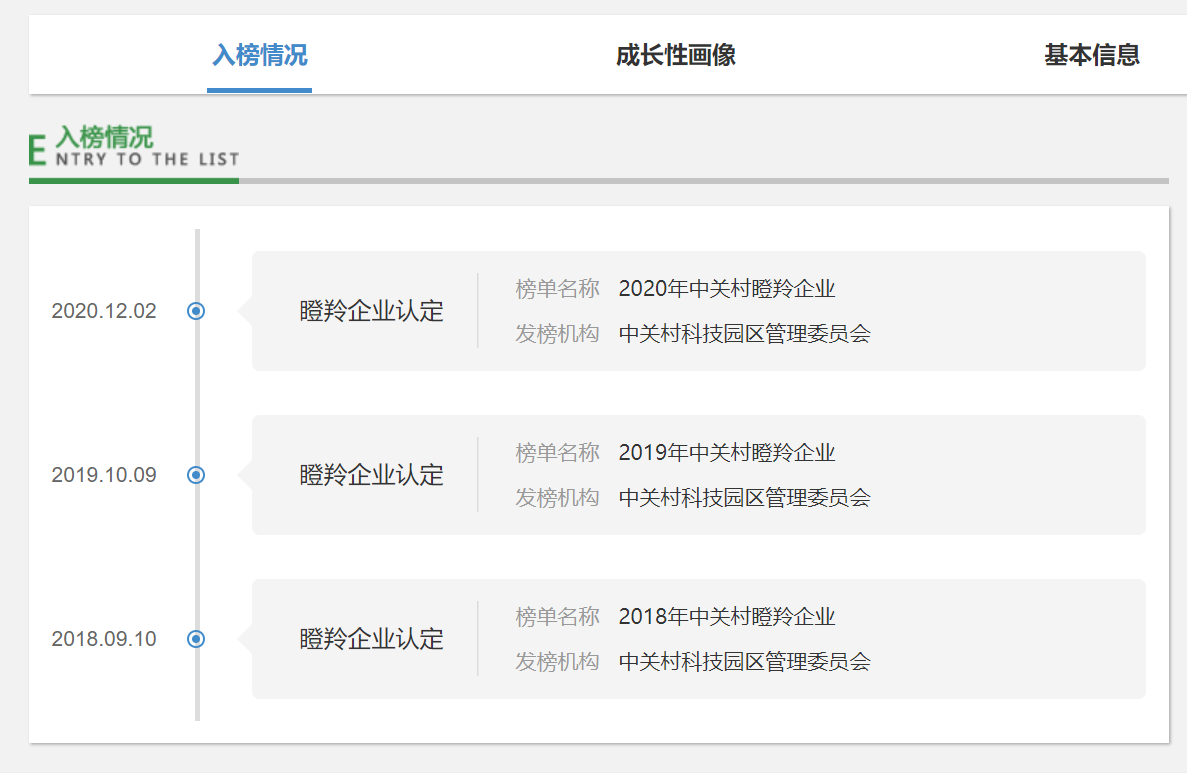Screen dimensions: 1187x776
Task: Open the 2019年中关村瞪羚企业 list link
Action: 727,452
